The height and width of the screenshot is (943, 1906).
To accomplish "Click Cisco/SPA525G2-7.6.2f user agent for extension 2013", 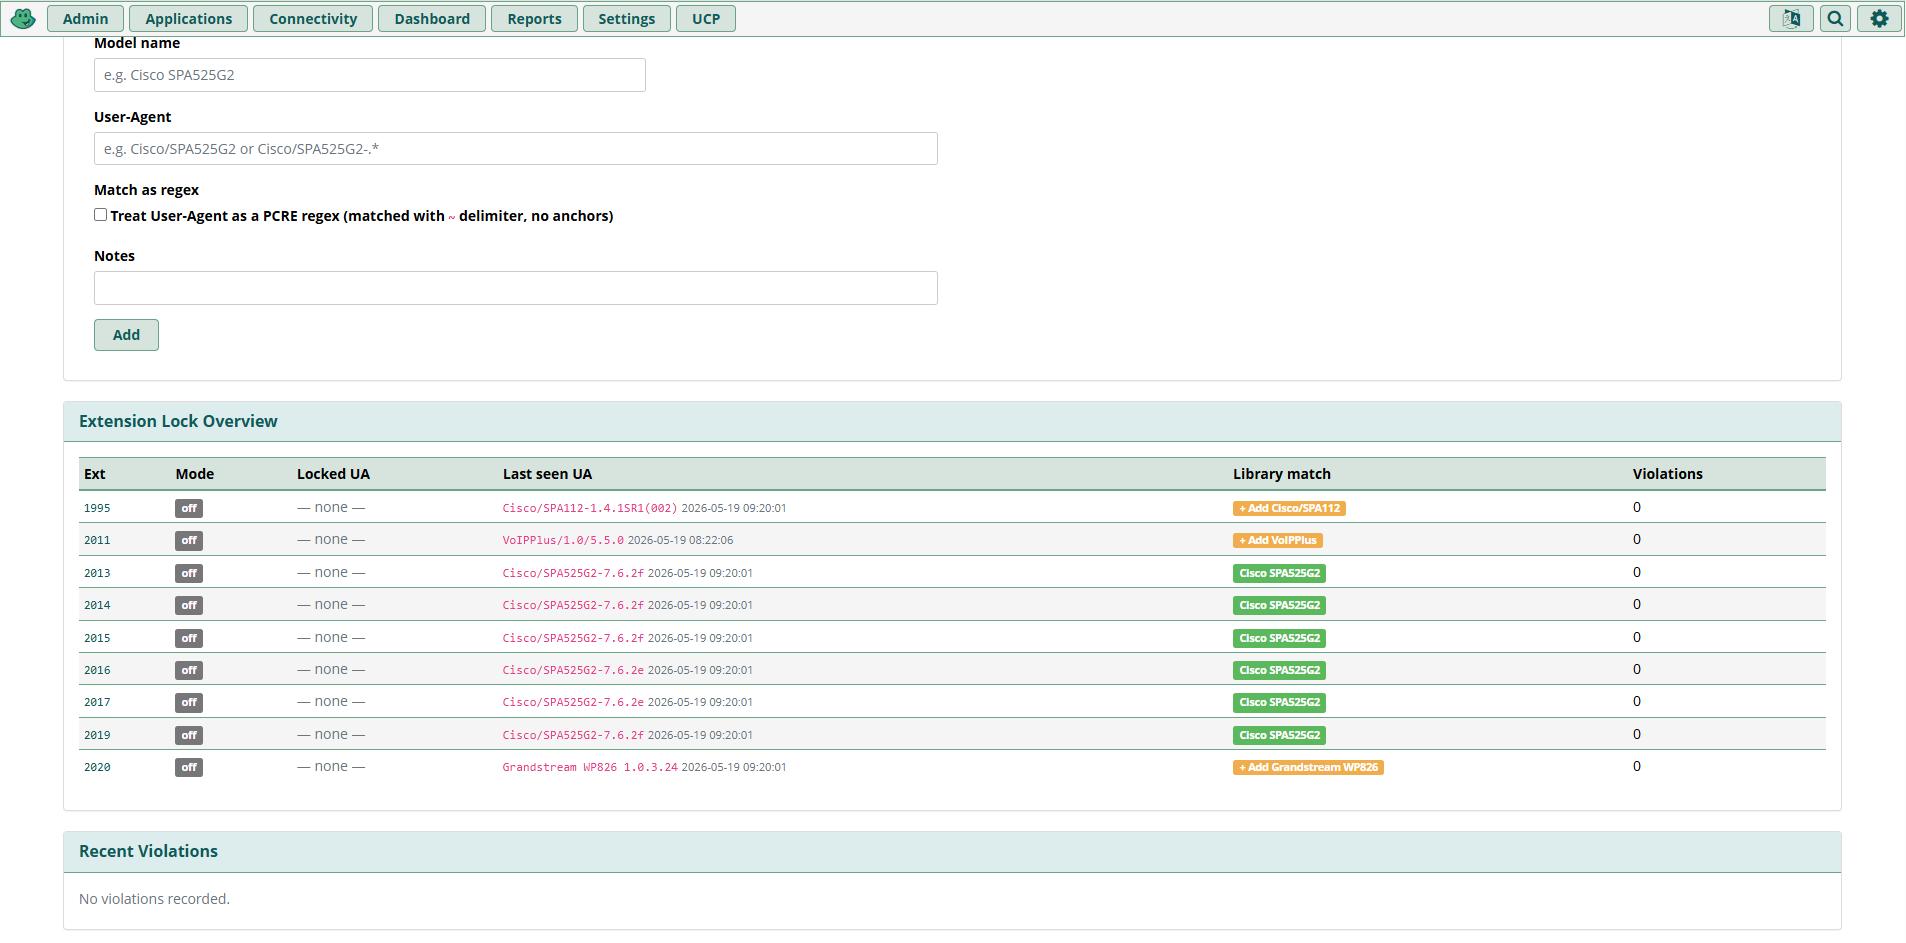I will [573, 573].
